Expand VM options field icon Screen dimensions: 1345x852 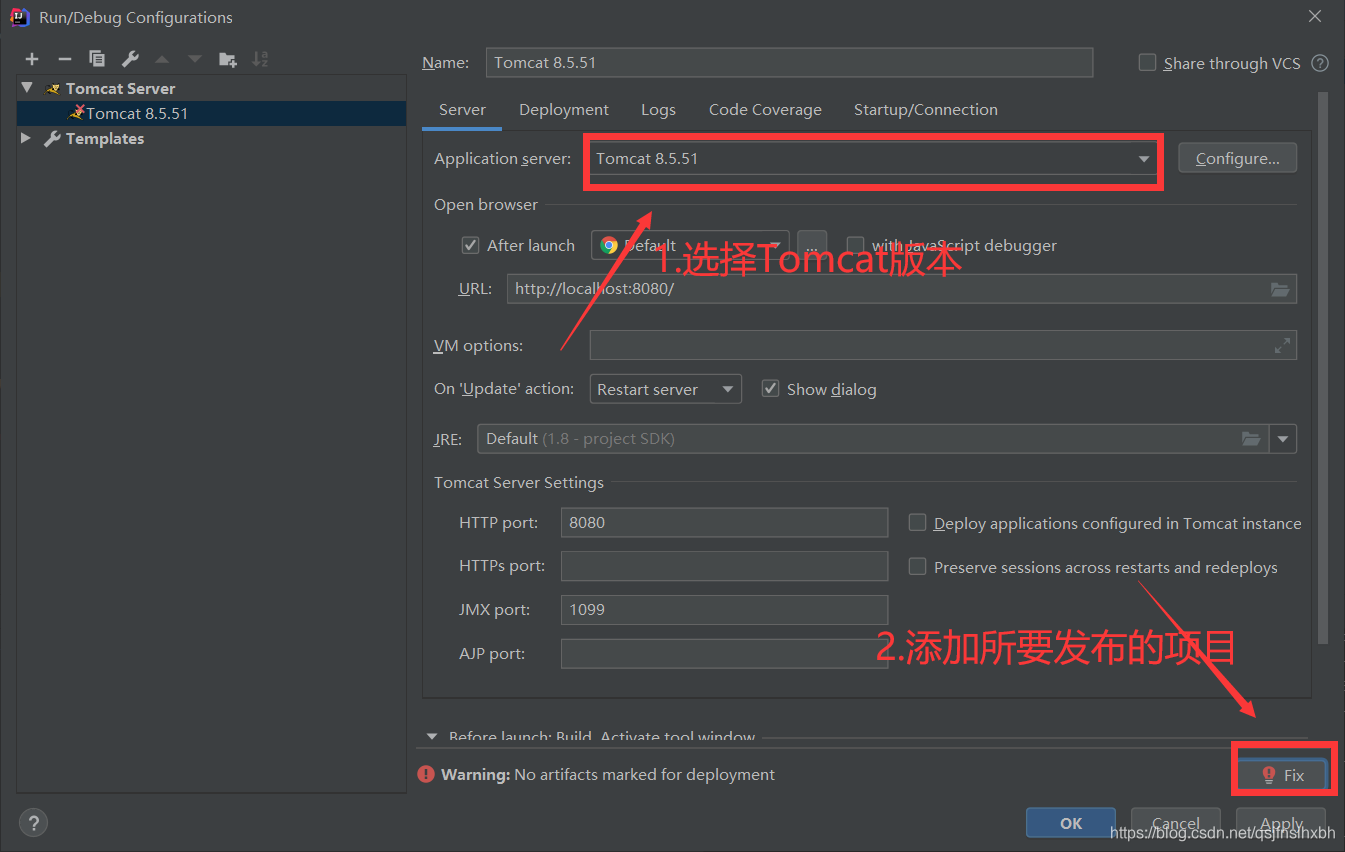[1282, 345]
